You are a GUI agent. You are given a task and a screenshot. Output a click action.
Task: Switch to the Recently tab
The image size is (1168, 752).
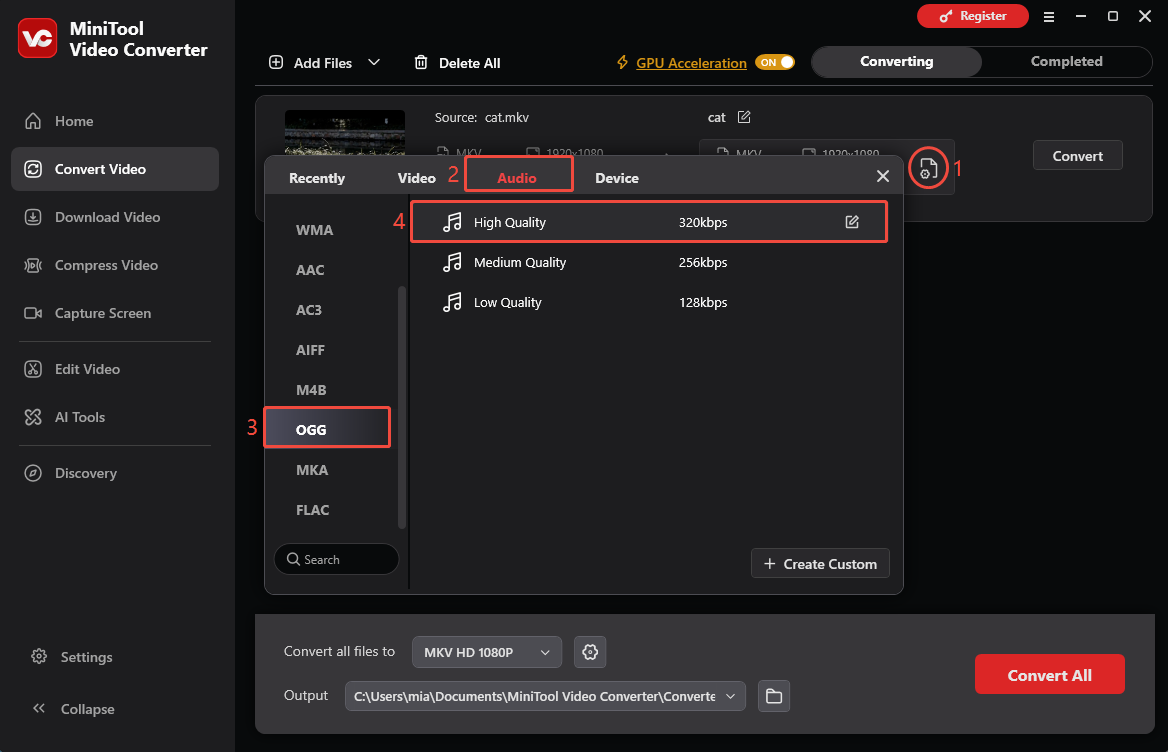click(x=317, y=178)
